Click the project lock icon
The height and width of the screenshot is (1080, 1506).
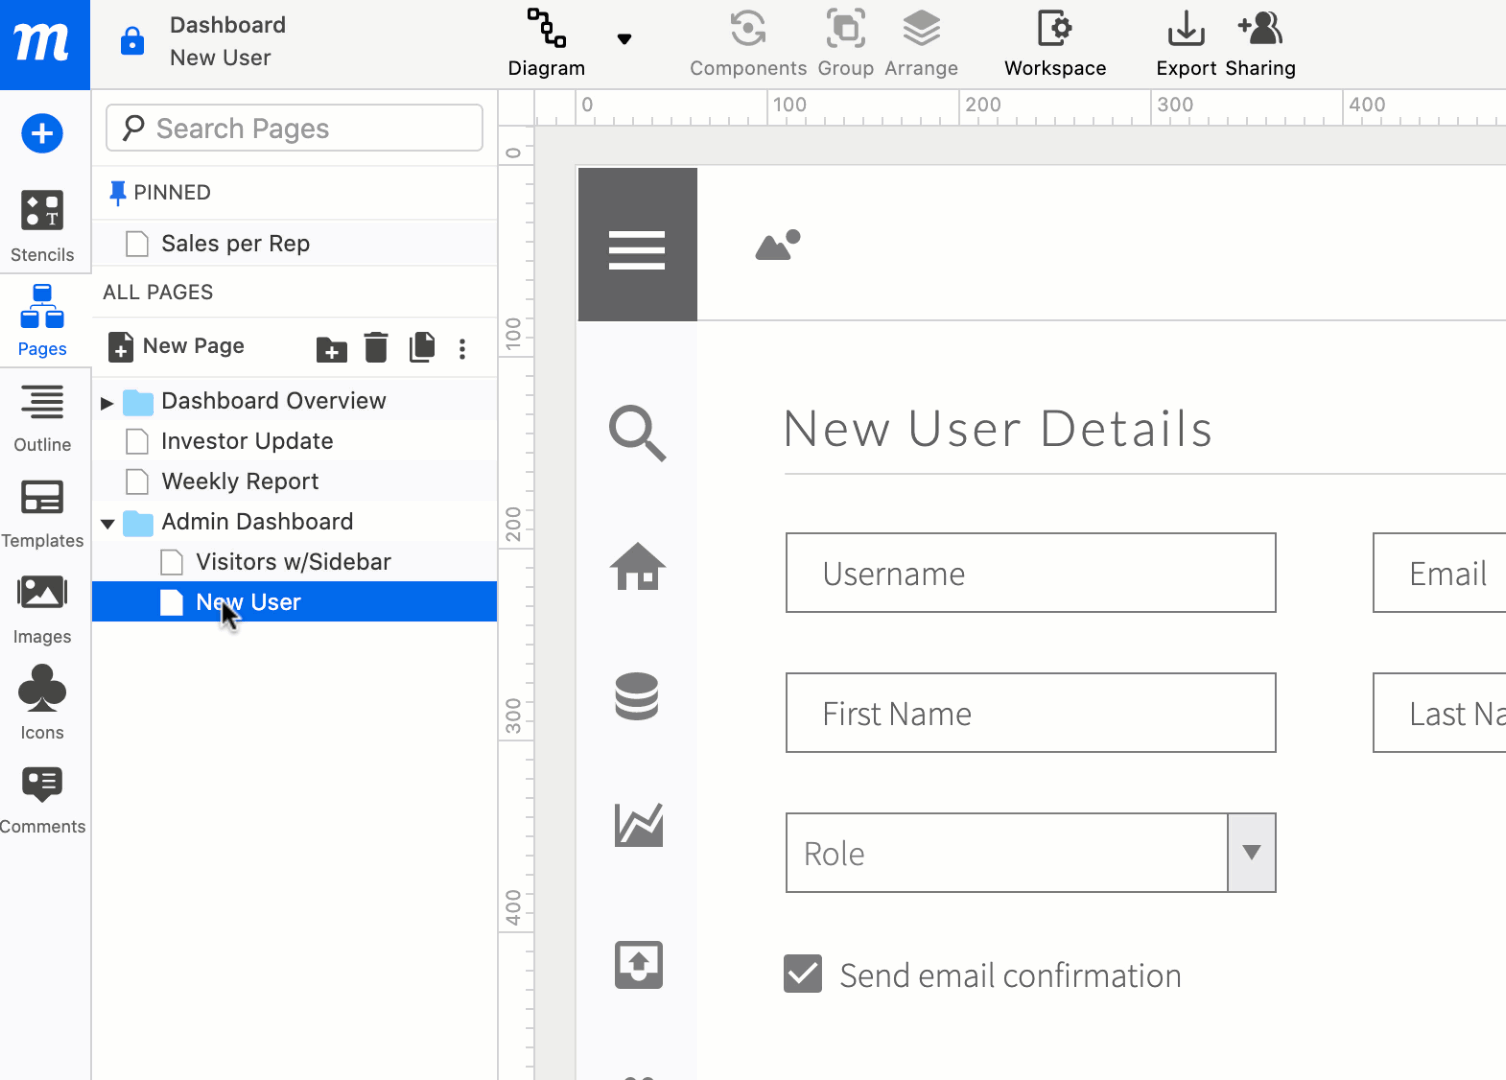(x=132, y=42)
